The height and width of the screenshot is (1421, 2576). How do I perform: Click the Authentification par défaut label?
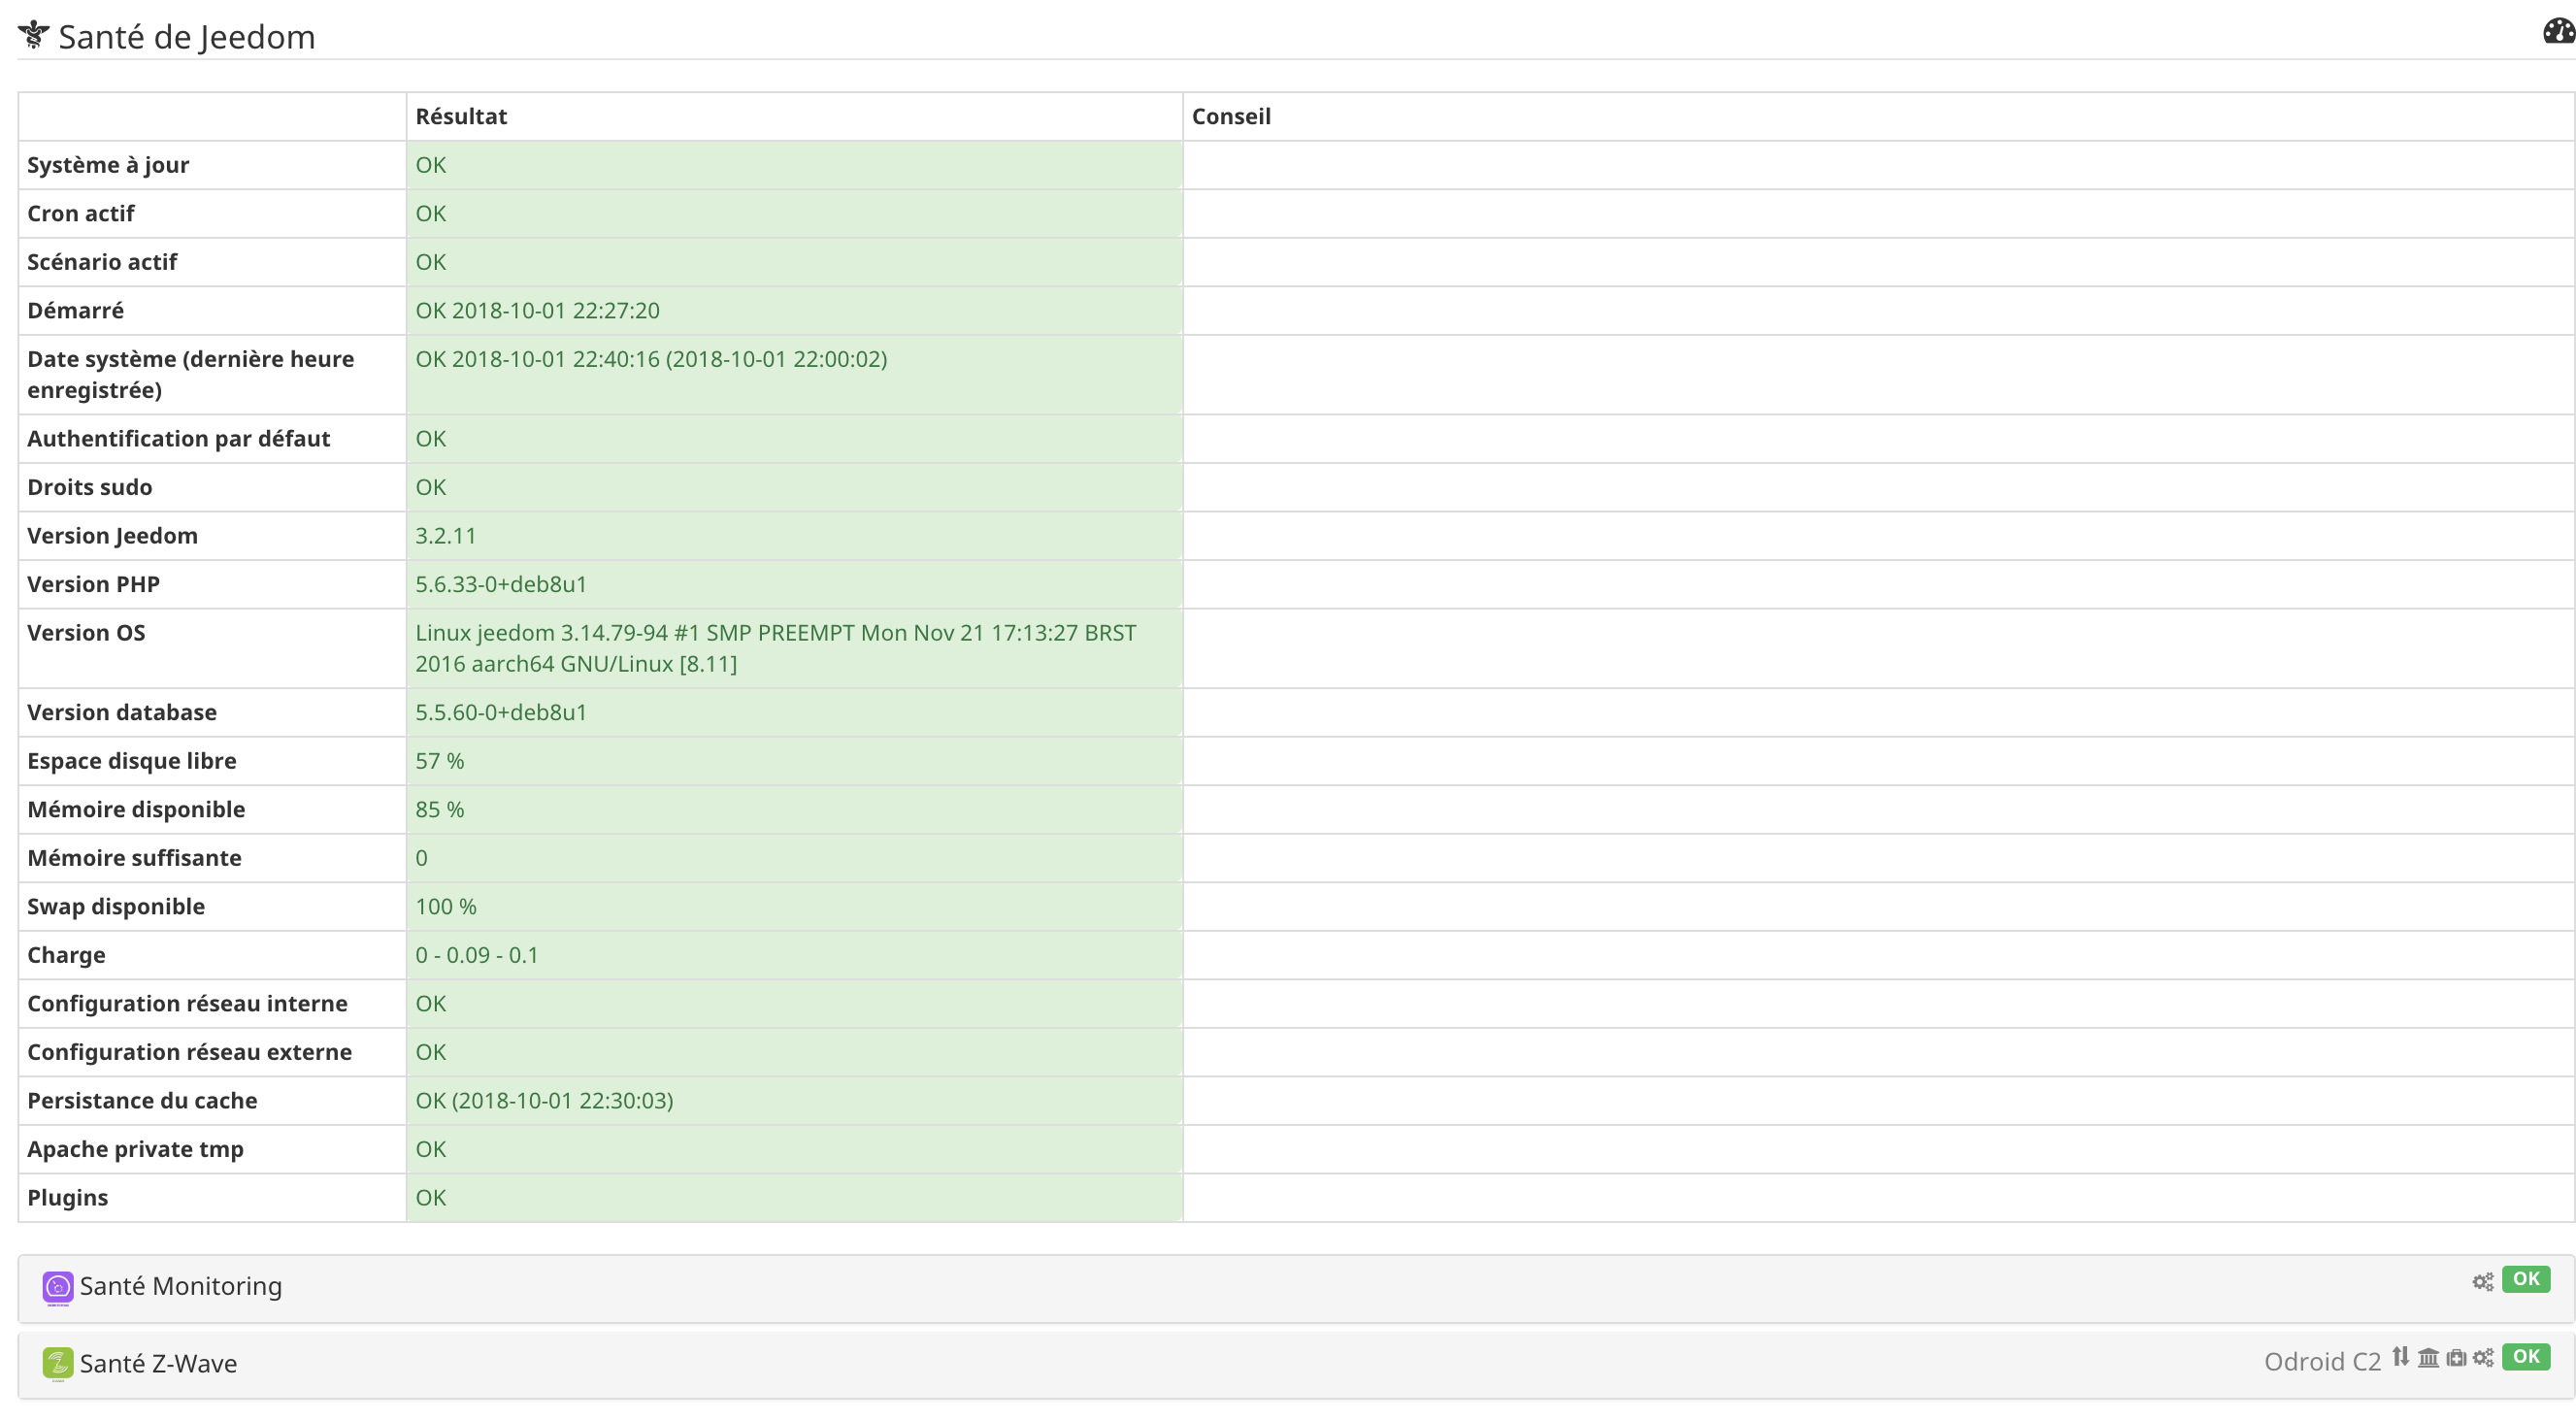178,438
